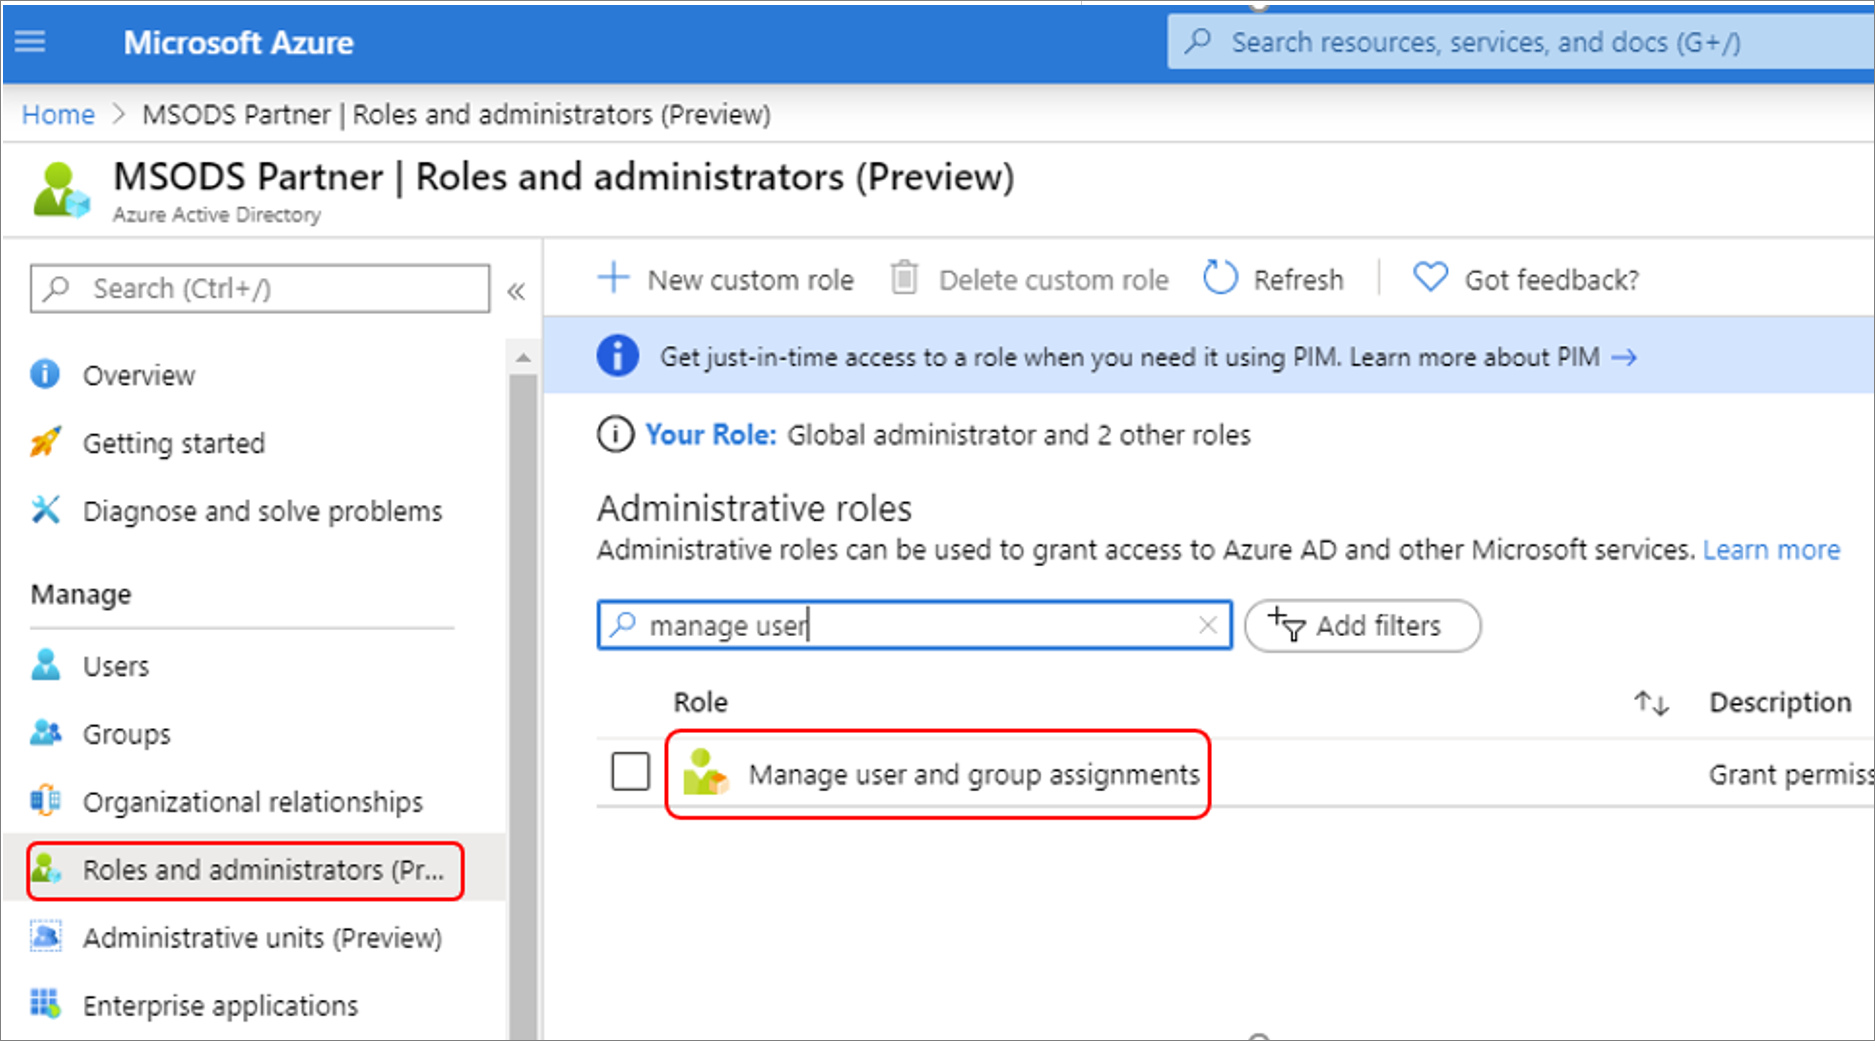Click Got feedback?
This screenshot has width=1875, height=1041.
1551,280
